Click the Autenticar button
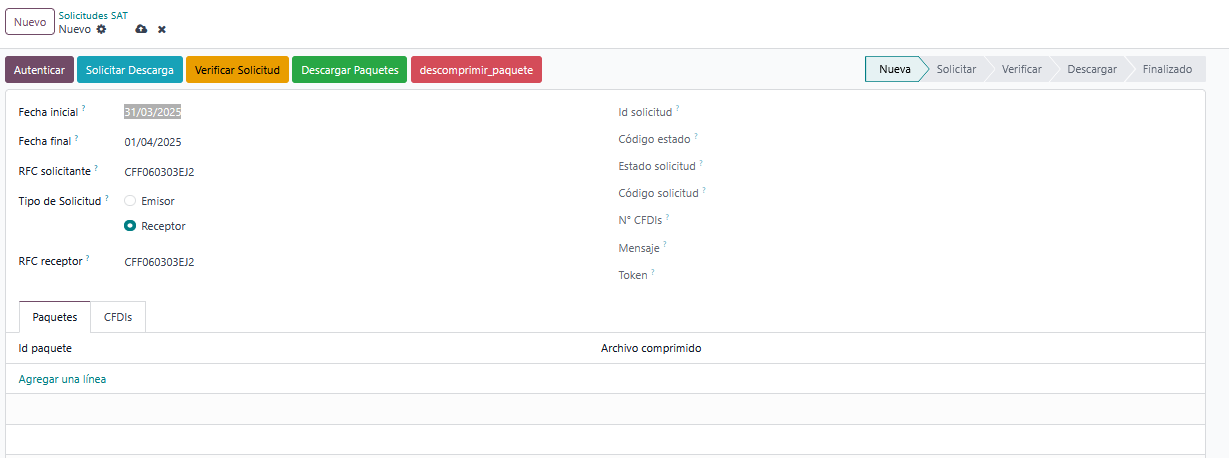The height and width of the screenshot is (458, 1229). [x=39, y=70]
